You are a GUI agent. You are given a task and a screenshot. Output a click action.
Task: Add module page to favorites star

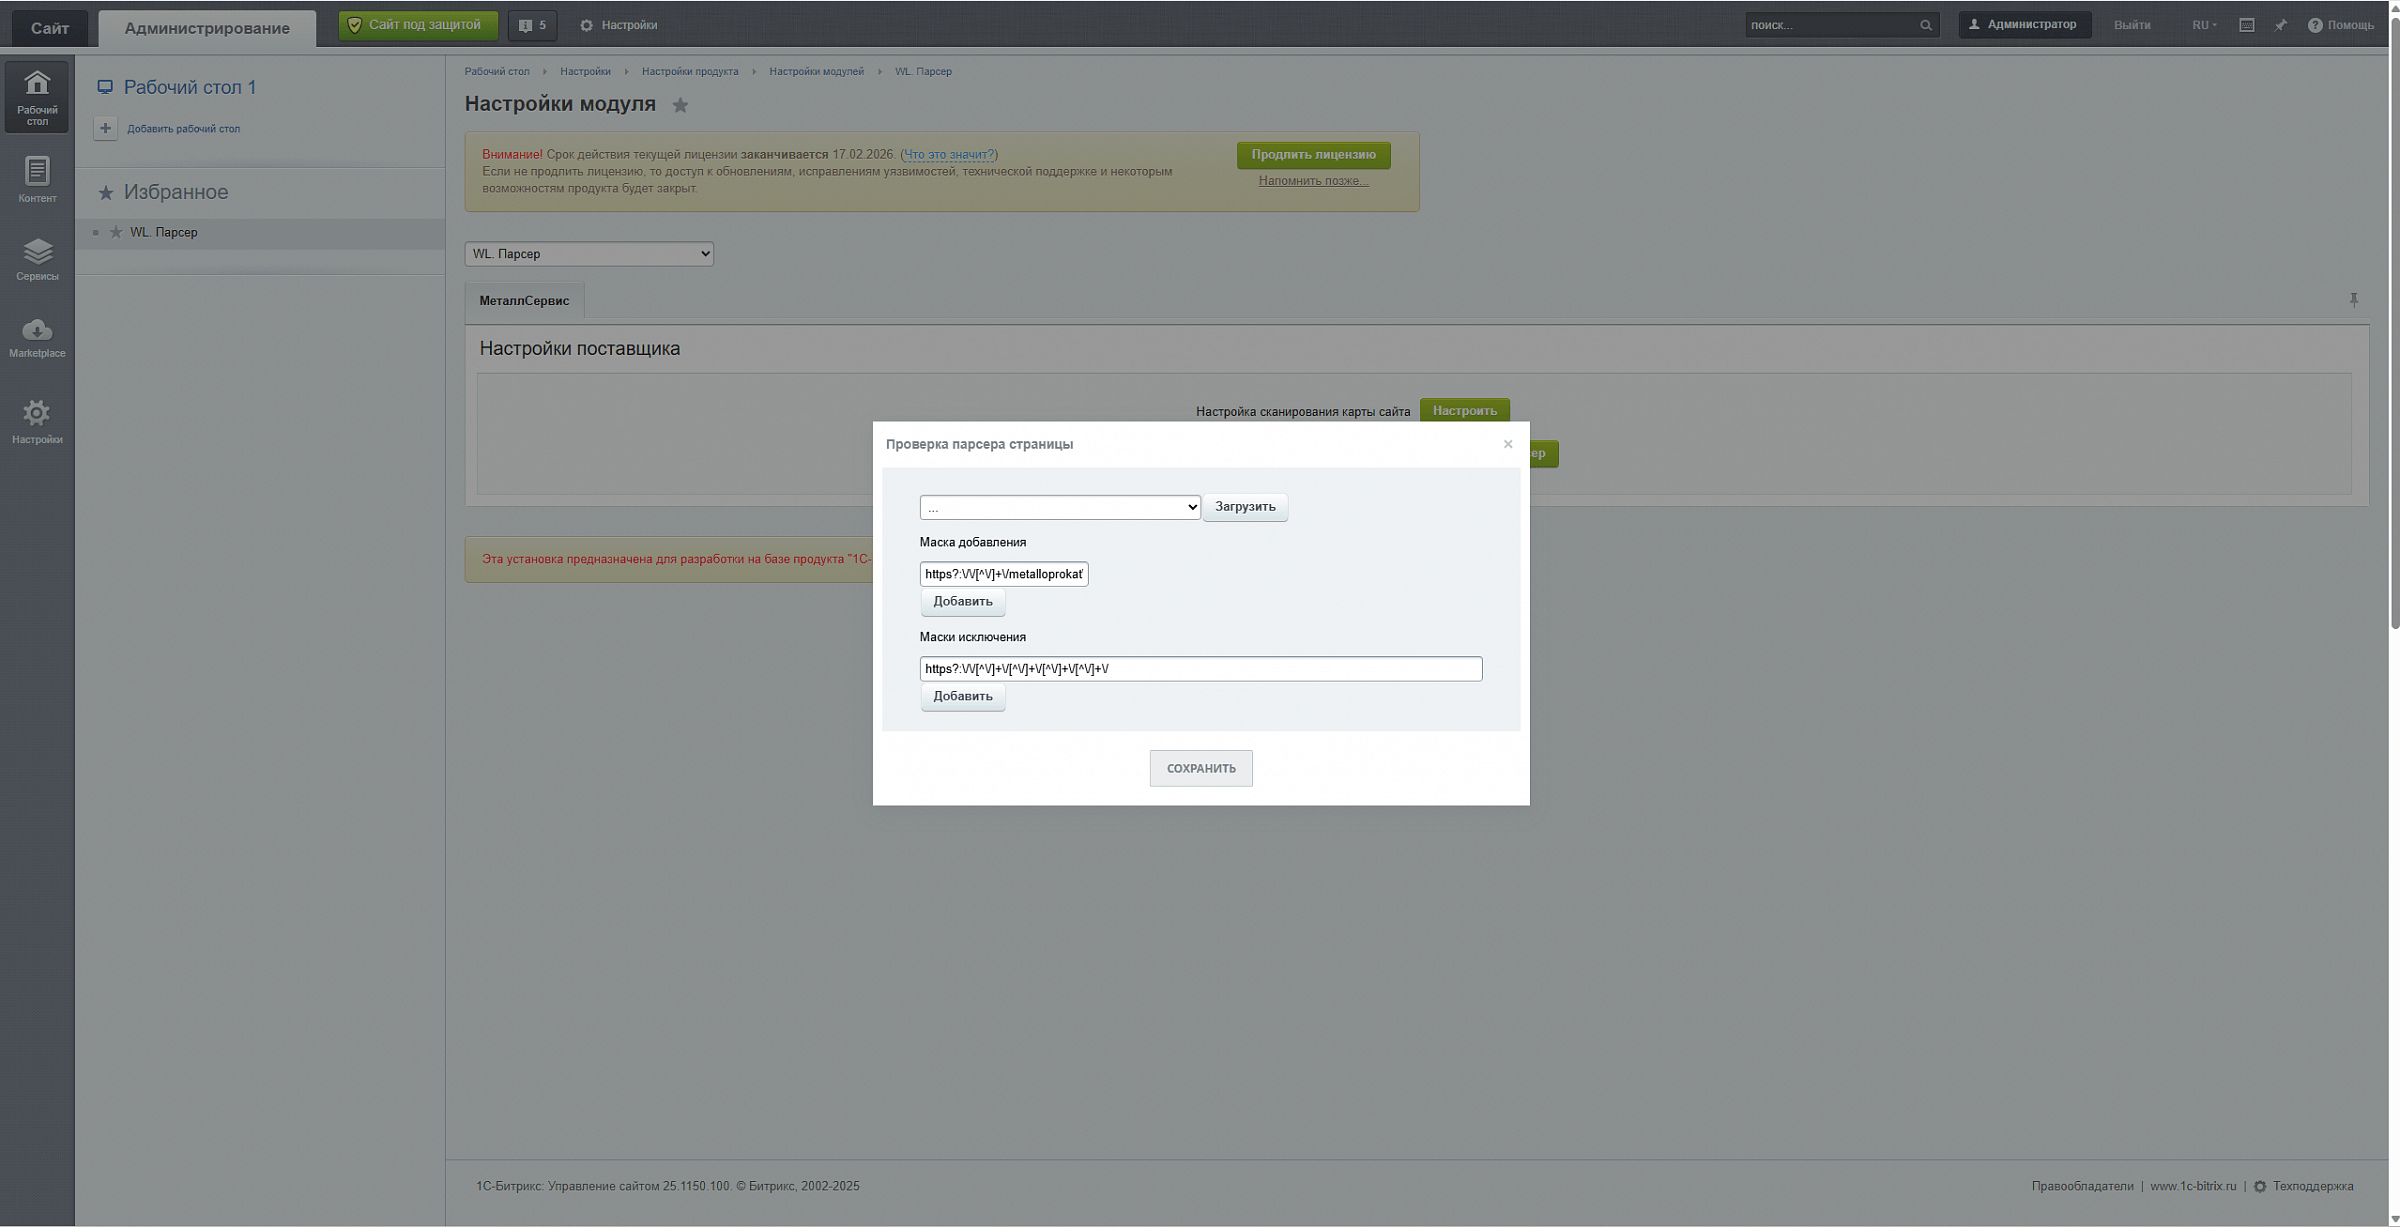pyautogui.click(x=680, y=106)
